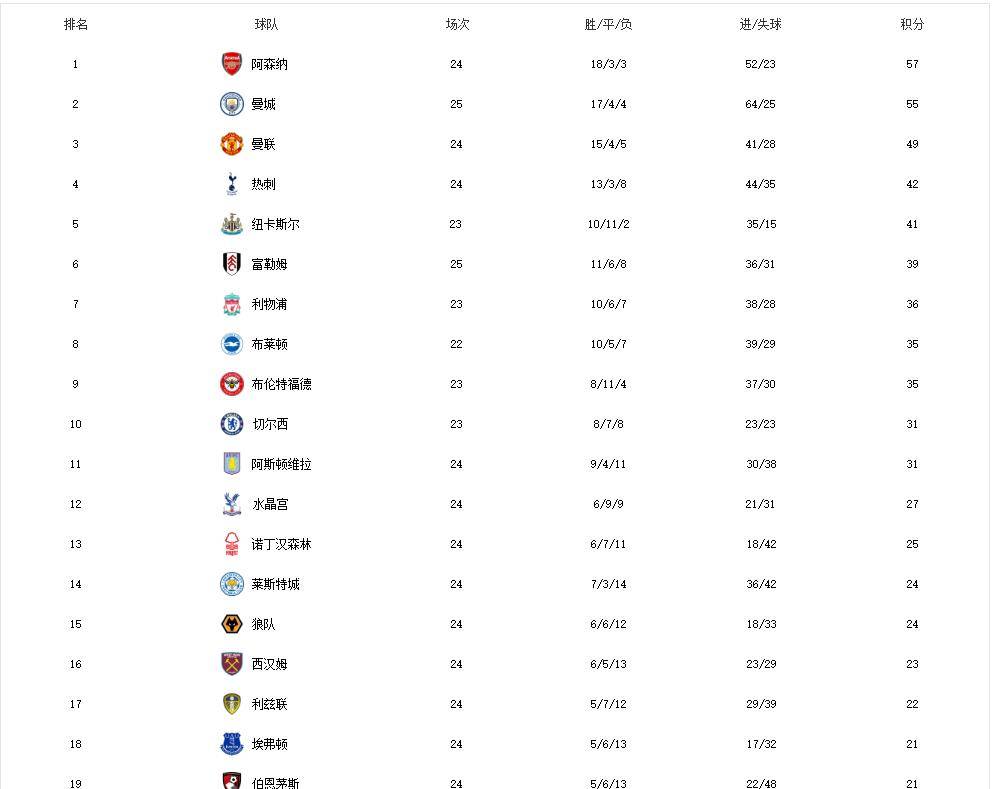Click the Brighton club crest icon
This screenshot has height=789, width=992.
231,344
